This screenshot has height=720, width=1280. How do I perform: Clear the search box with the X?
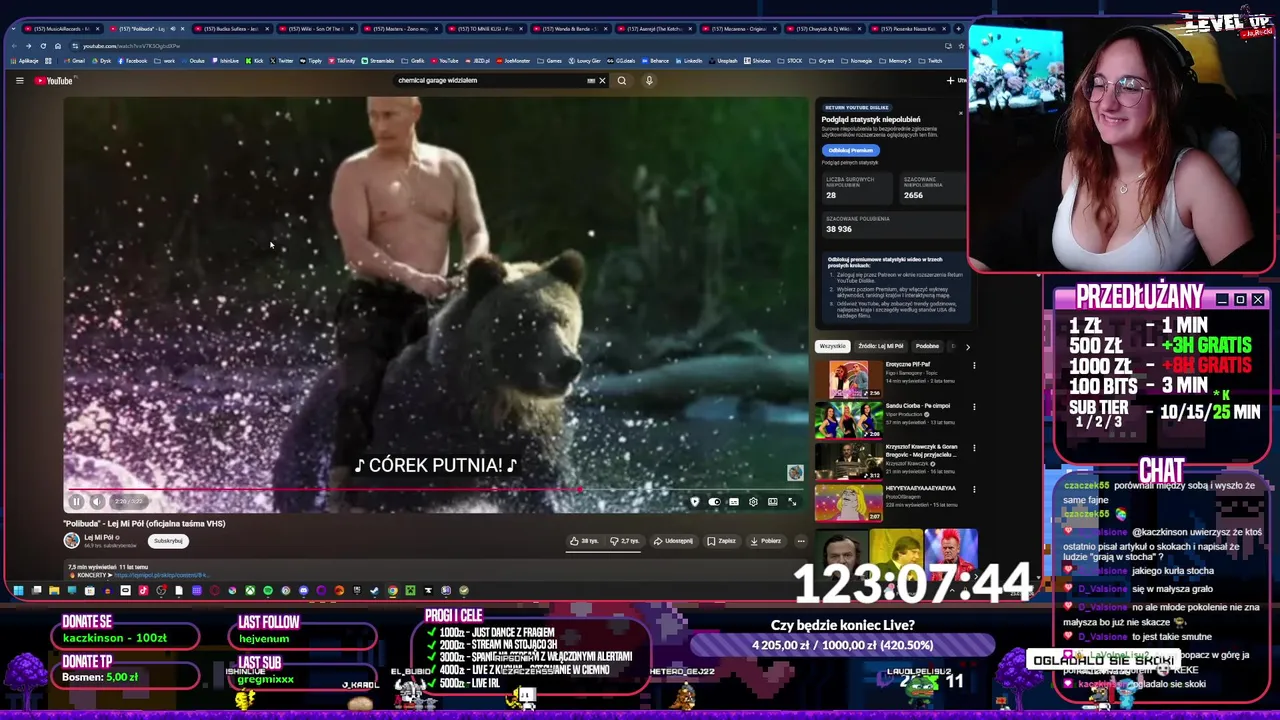click(x=602, y=81)
